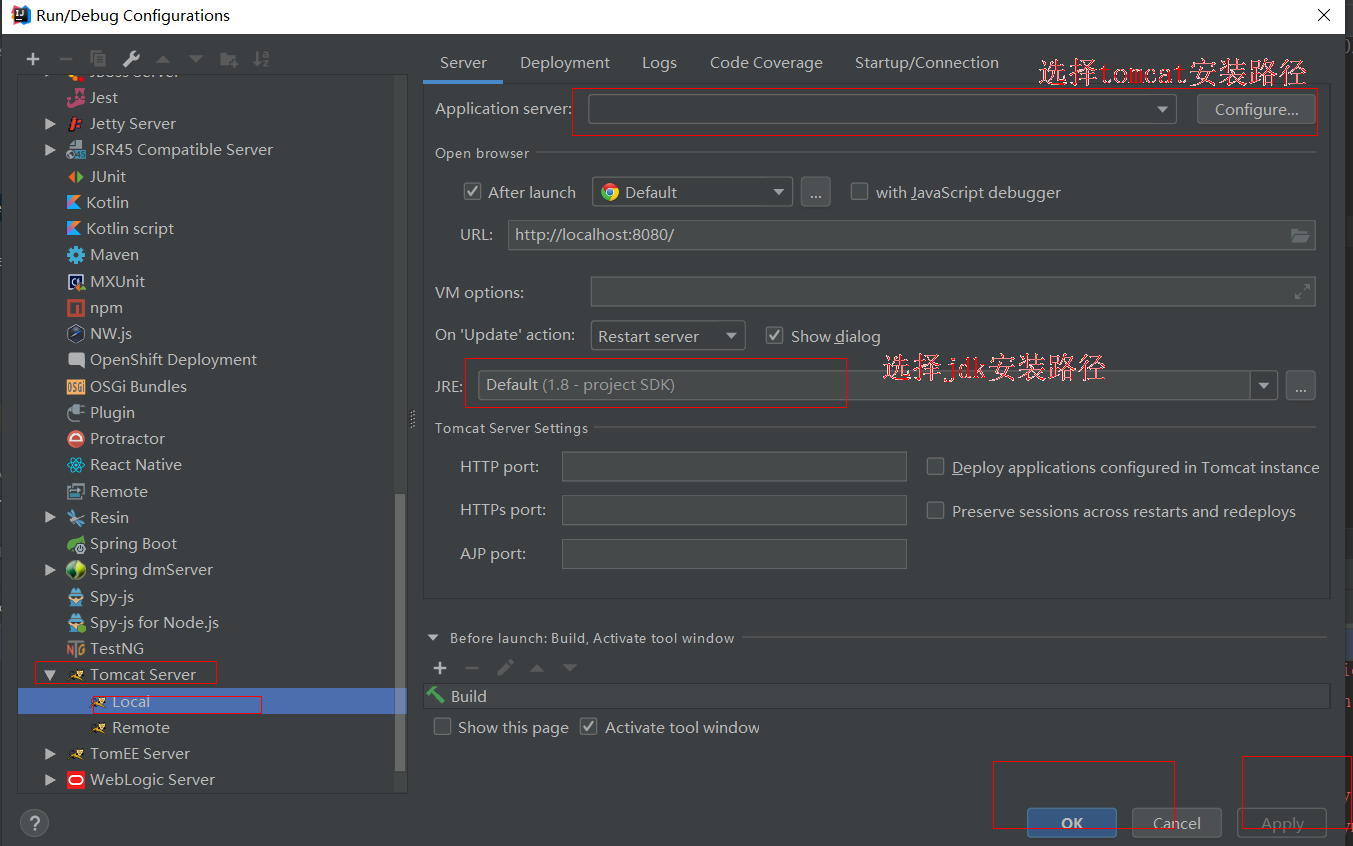This screenshot has height=846, width=1353.
Task: Switch to the Logs tab
Action: (x=659, y=62)
